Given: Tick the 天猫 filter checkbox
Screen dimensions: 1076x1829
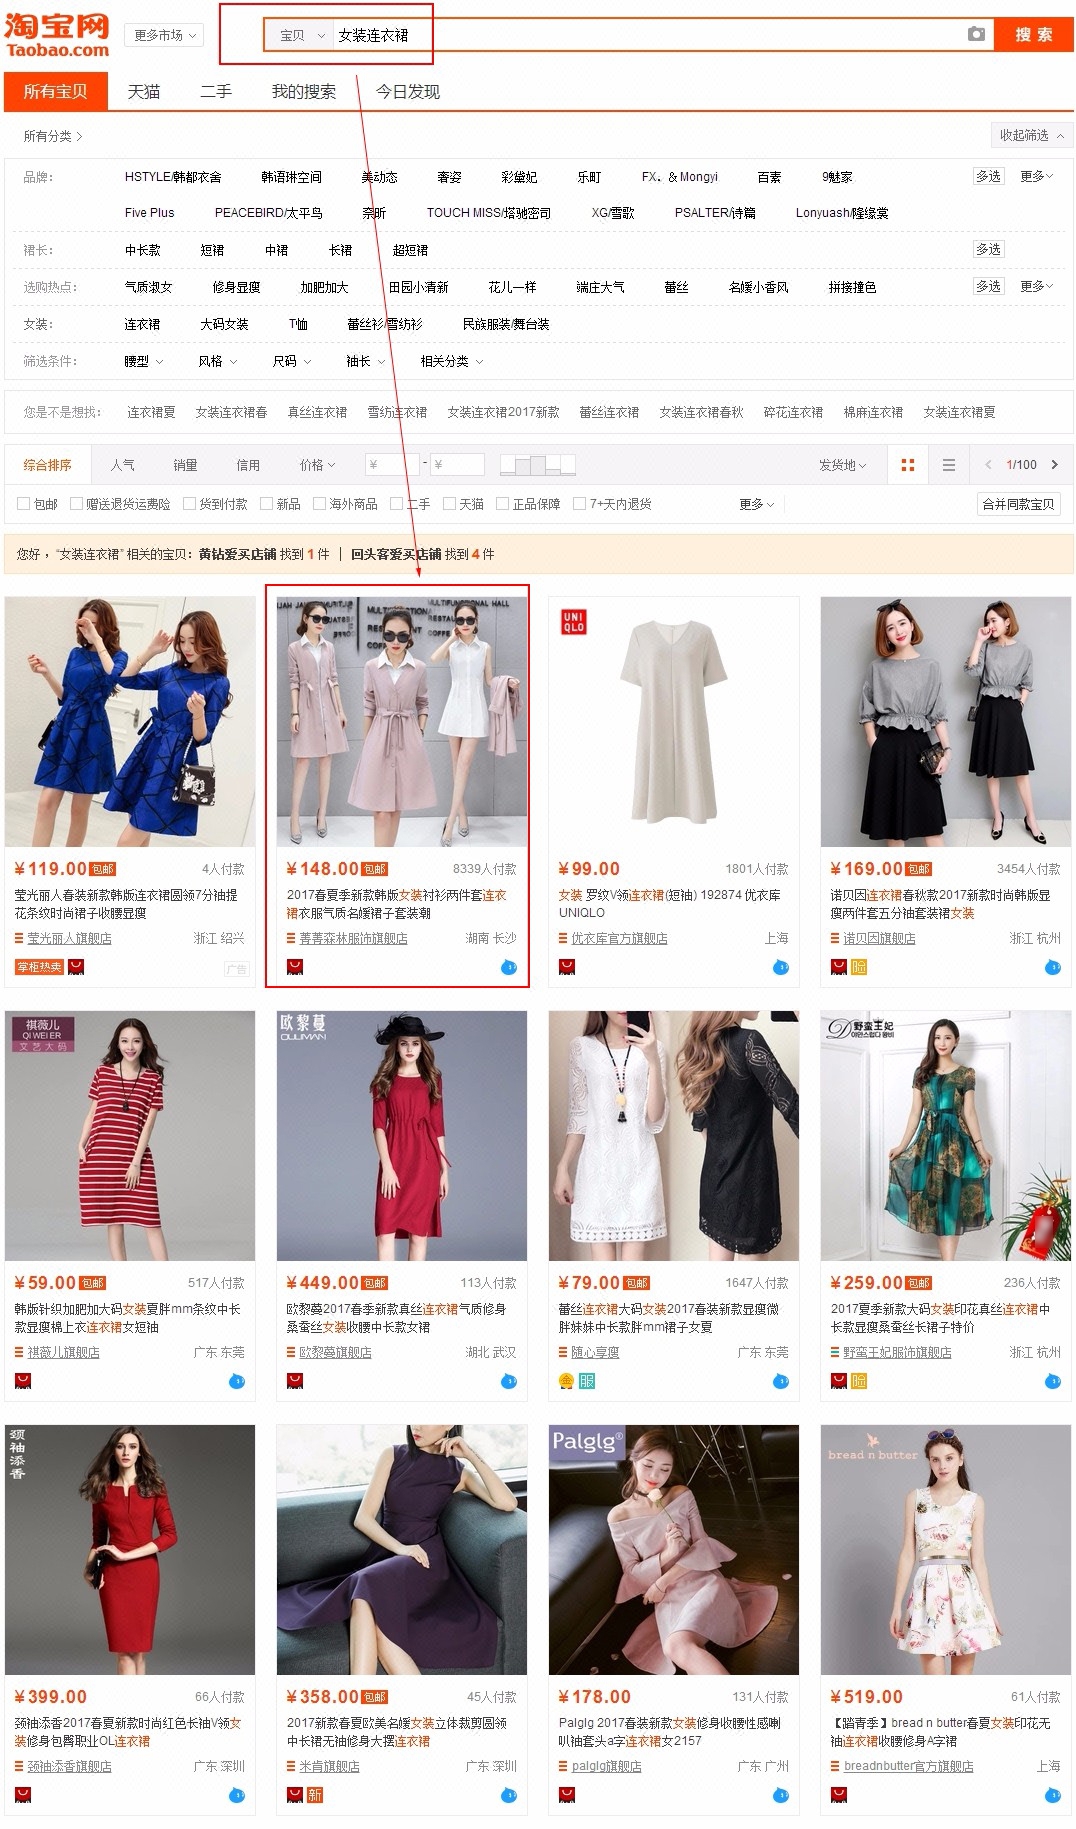Looking at the screenshot, I should click(449, 504).
